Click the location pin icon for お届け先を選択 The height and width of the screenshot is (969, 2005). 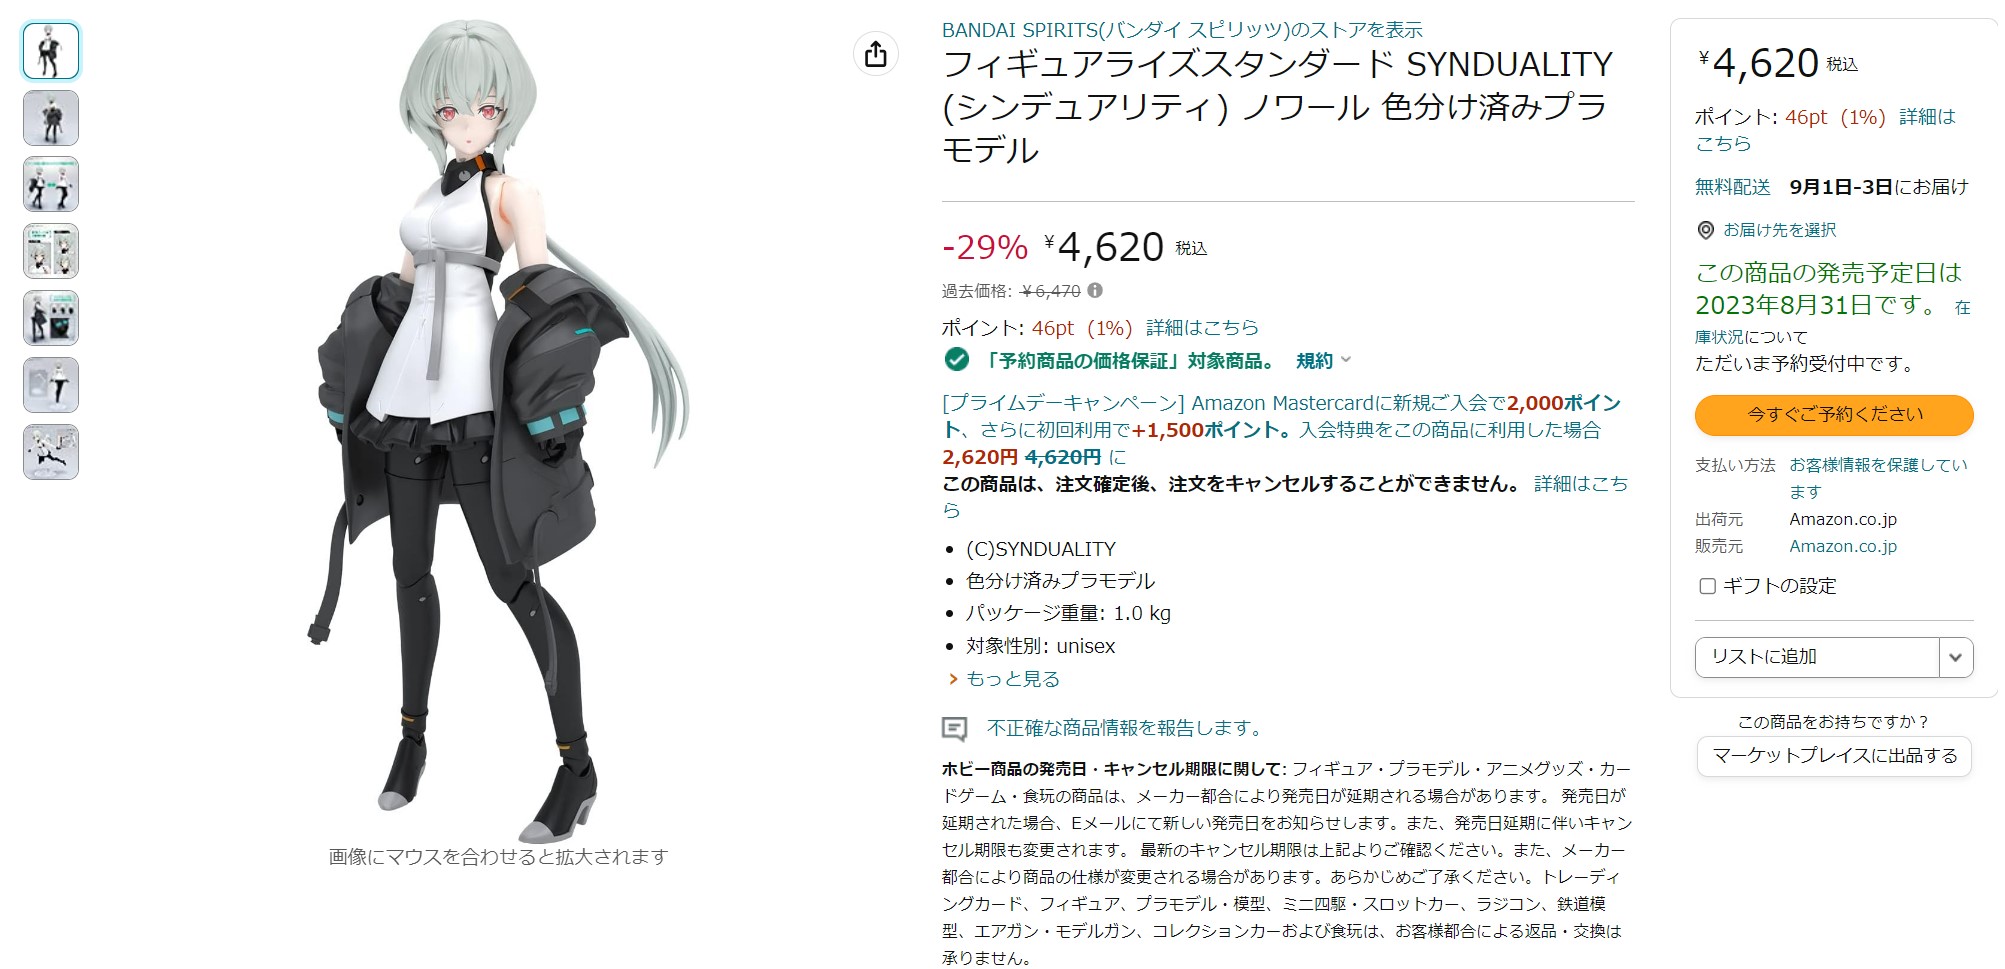click(1706, 230)
